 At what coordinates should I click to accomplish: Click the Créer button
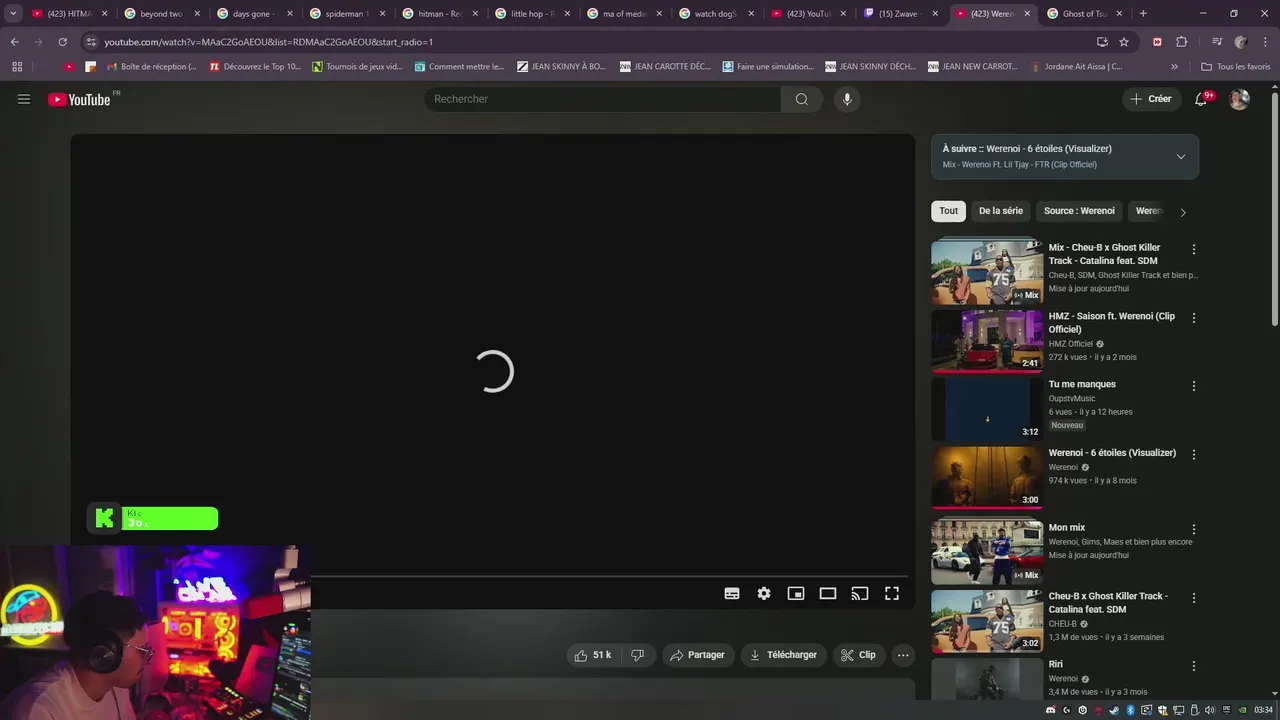point(1151,99)
